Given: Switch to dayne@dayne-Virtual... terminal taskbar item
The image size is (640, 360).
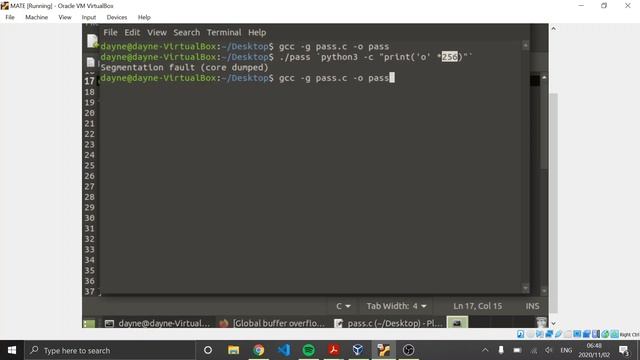Looking at the screenshot, I should point(158,323).
